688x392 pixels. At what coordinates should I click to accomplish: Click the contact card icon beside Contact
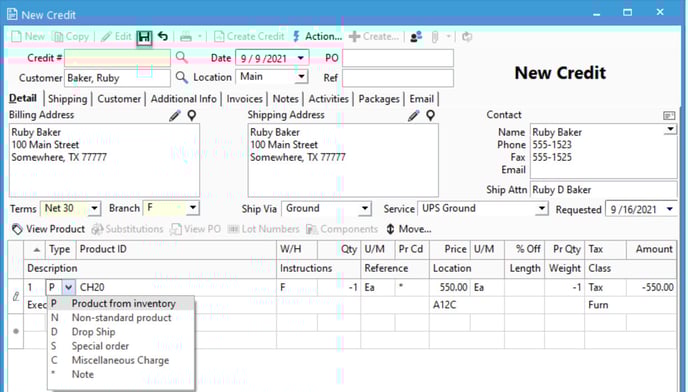coord(669,115)
